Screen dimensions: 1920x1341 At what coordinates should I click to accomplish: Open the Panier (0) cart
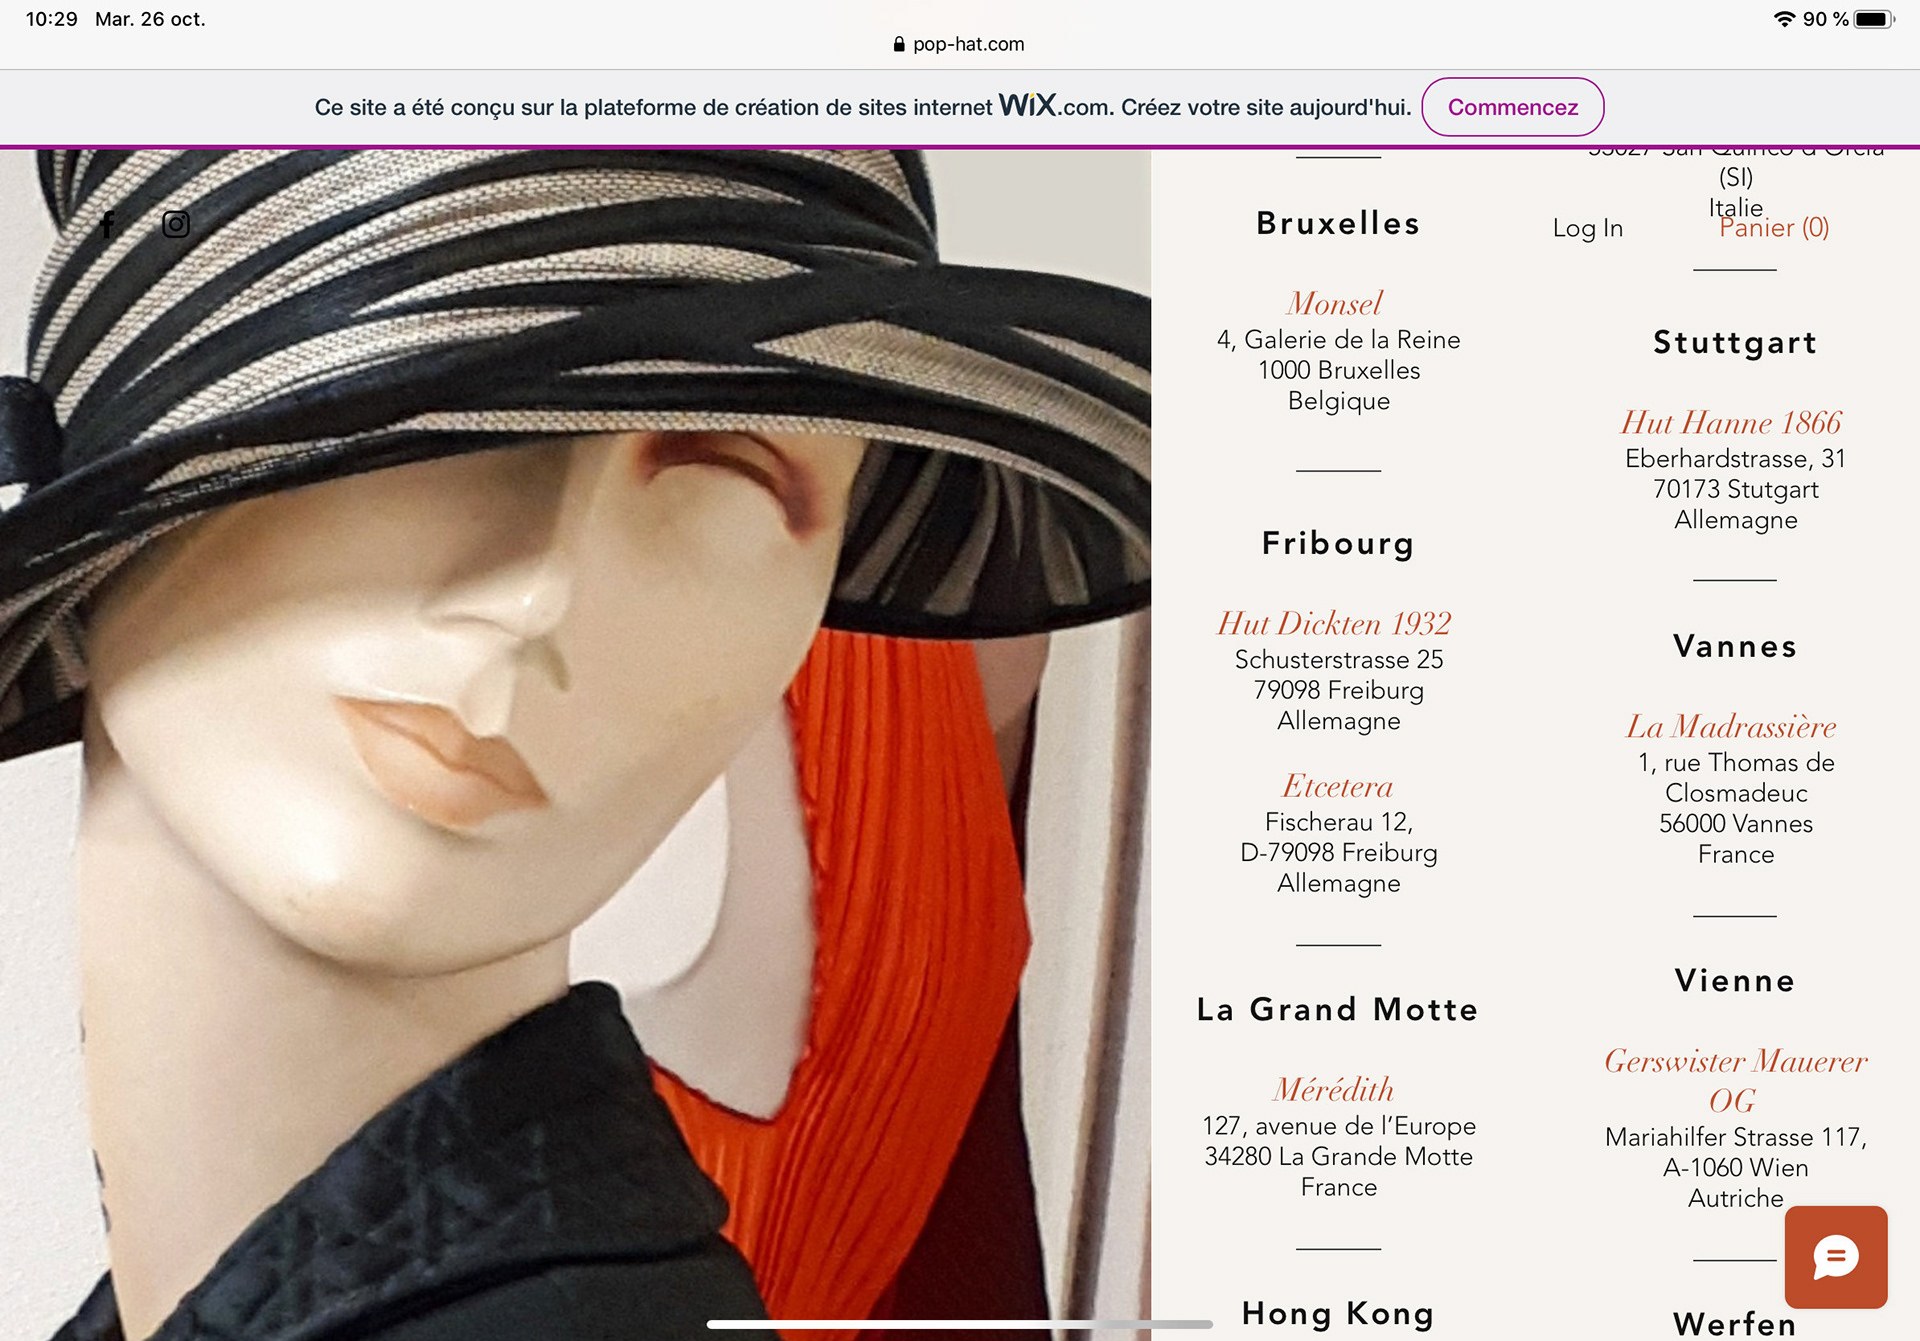1773,228
